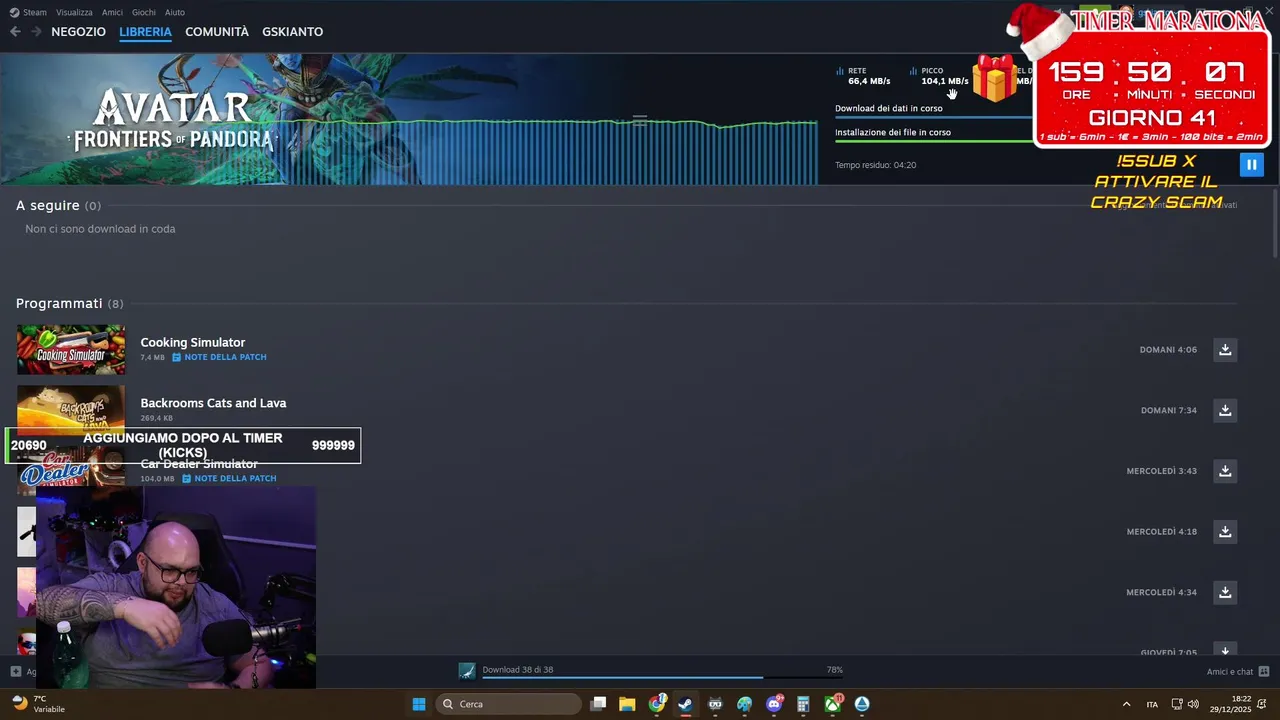Open the Amici menu
Viewport: 1280px width, 720px height.
pyautogui.click(x=112, y=12)
